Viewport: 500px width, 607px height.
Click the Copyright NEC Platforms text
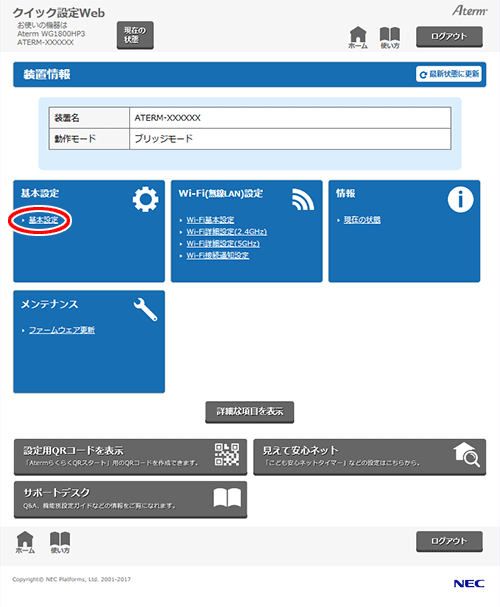click(x=72, y=580)
